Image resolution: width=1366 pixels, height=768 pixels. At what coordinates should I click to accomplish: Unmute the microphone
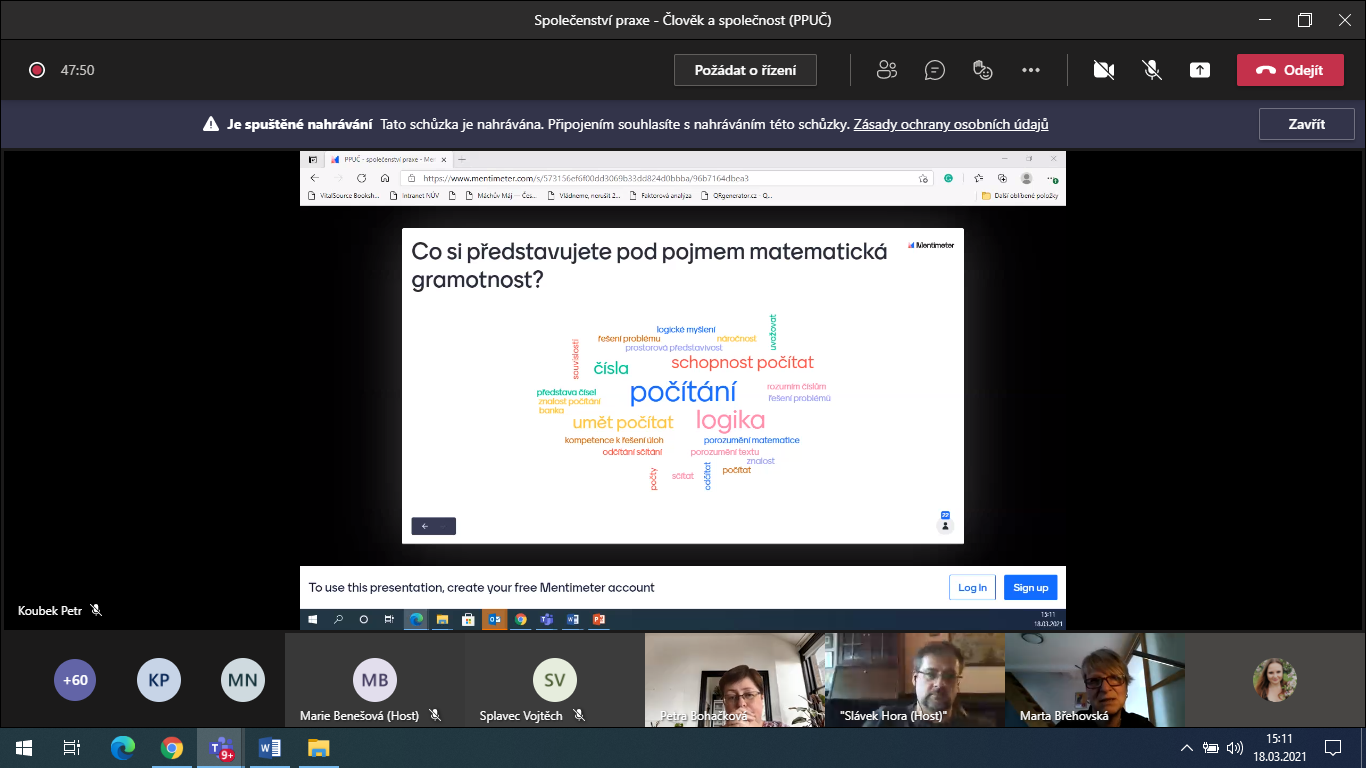pyautogui.click(x=1152, y=70)
